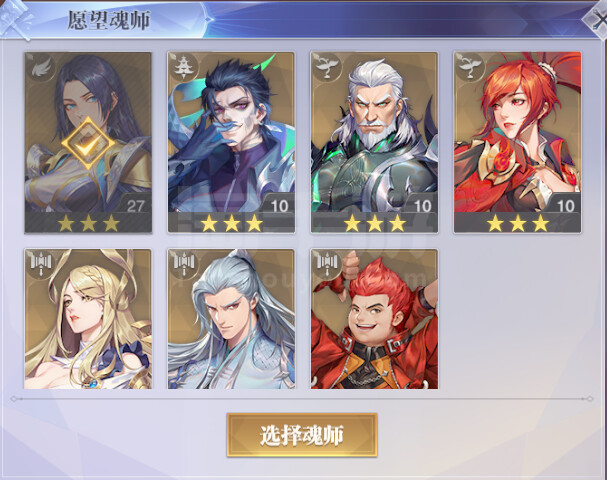
Task: Select the blue-haired masked man card
Action: point(231,142)
